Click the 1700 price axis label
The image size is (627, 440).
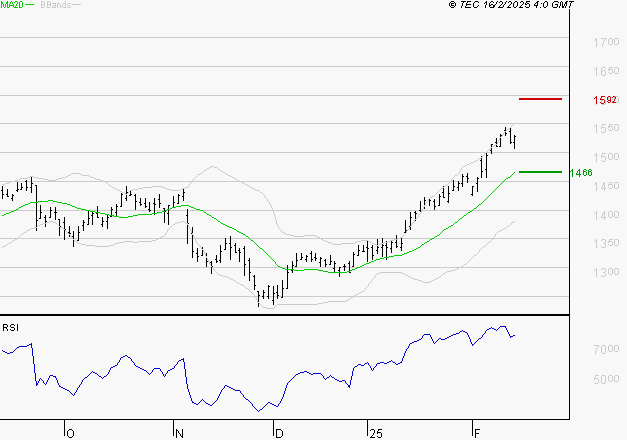[x=606, y=42]
